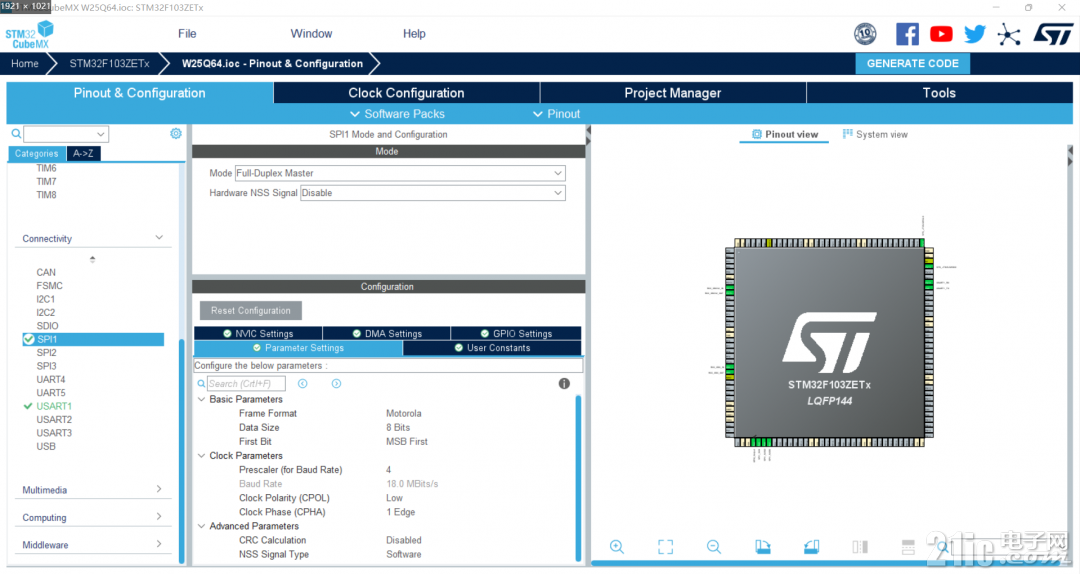Expand the Pinout dropdown menu

pyautogui.click(x=557, y=114)
